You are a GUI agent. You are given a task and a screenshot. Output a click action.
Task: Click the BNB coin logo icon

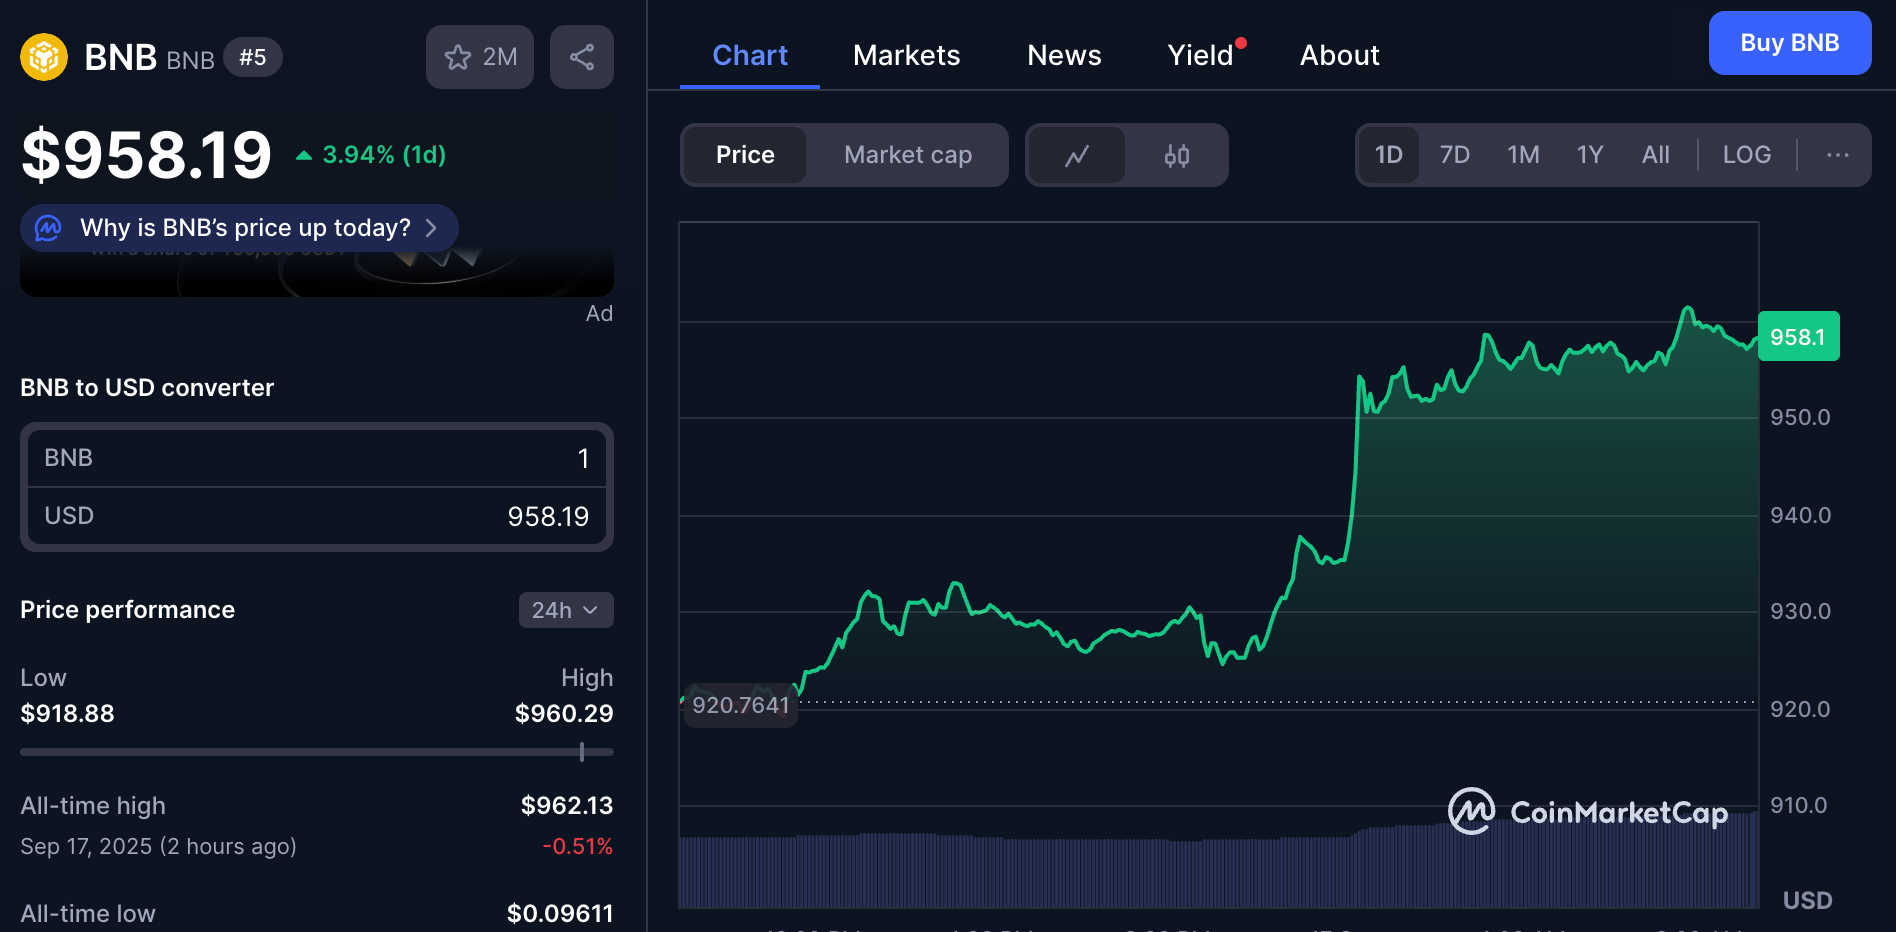[44, 57]
